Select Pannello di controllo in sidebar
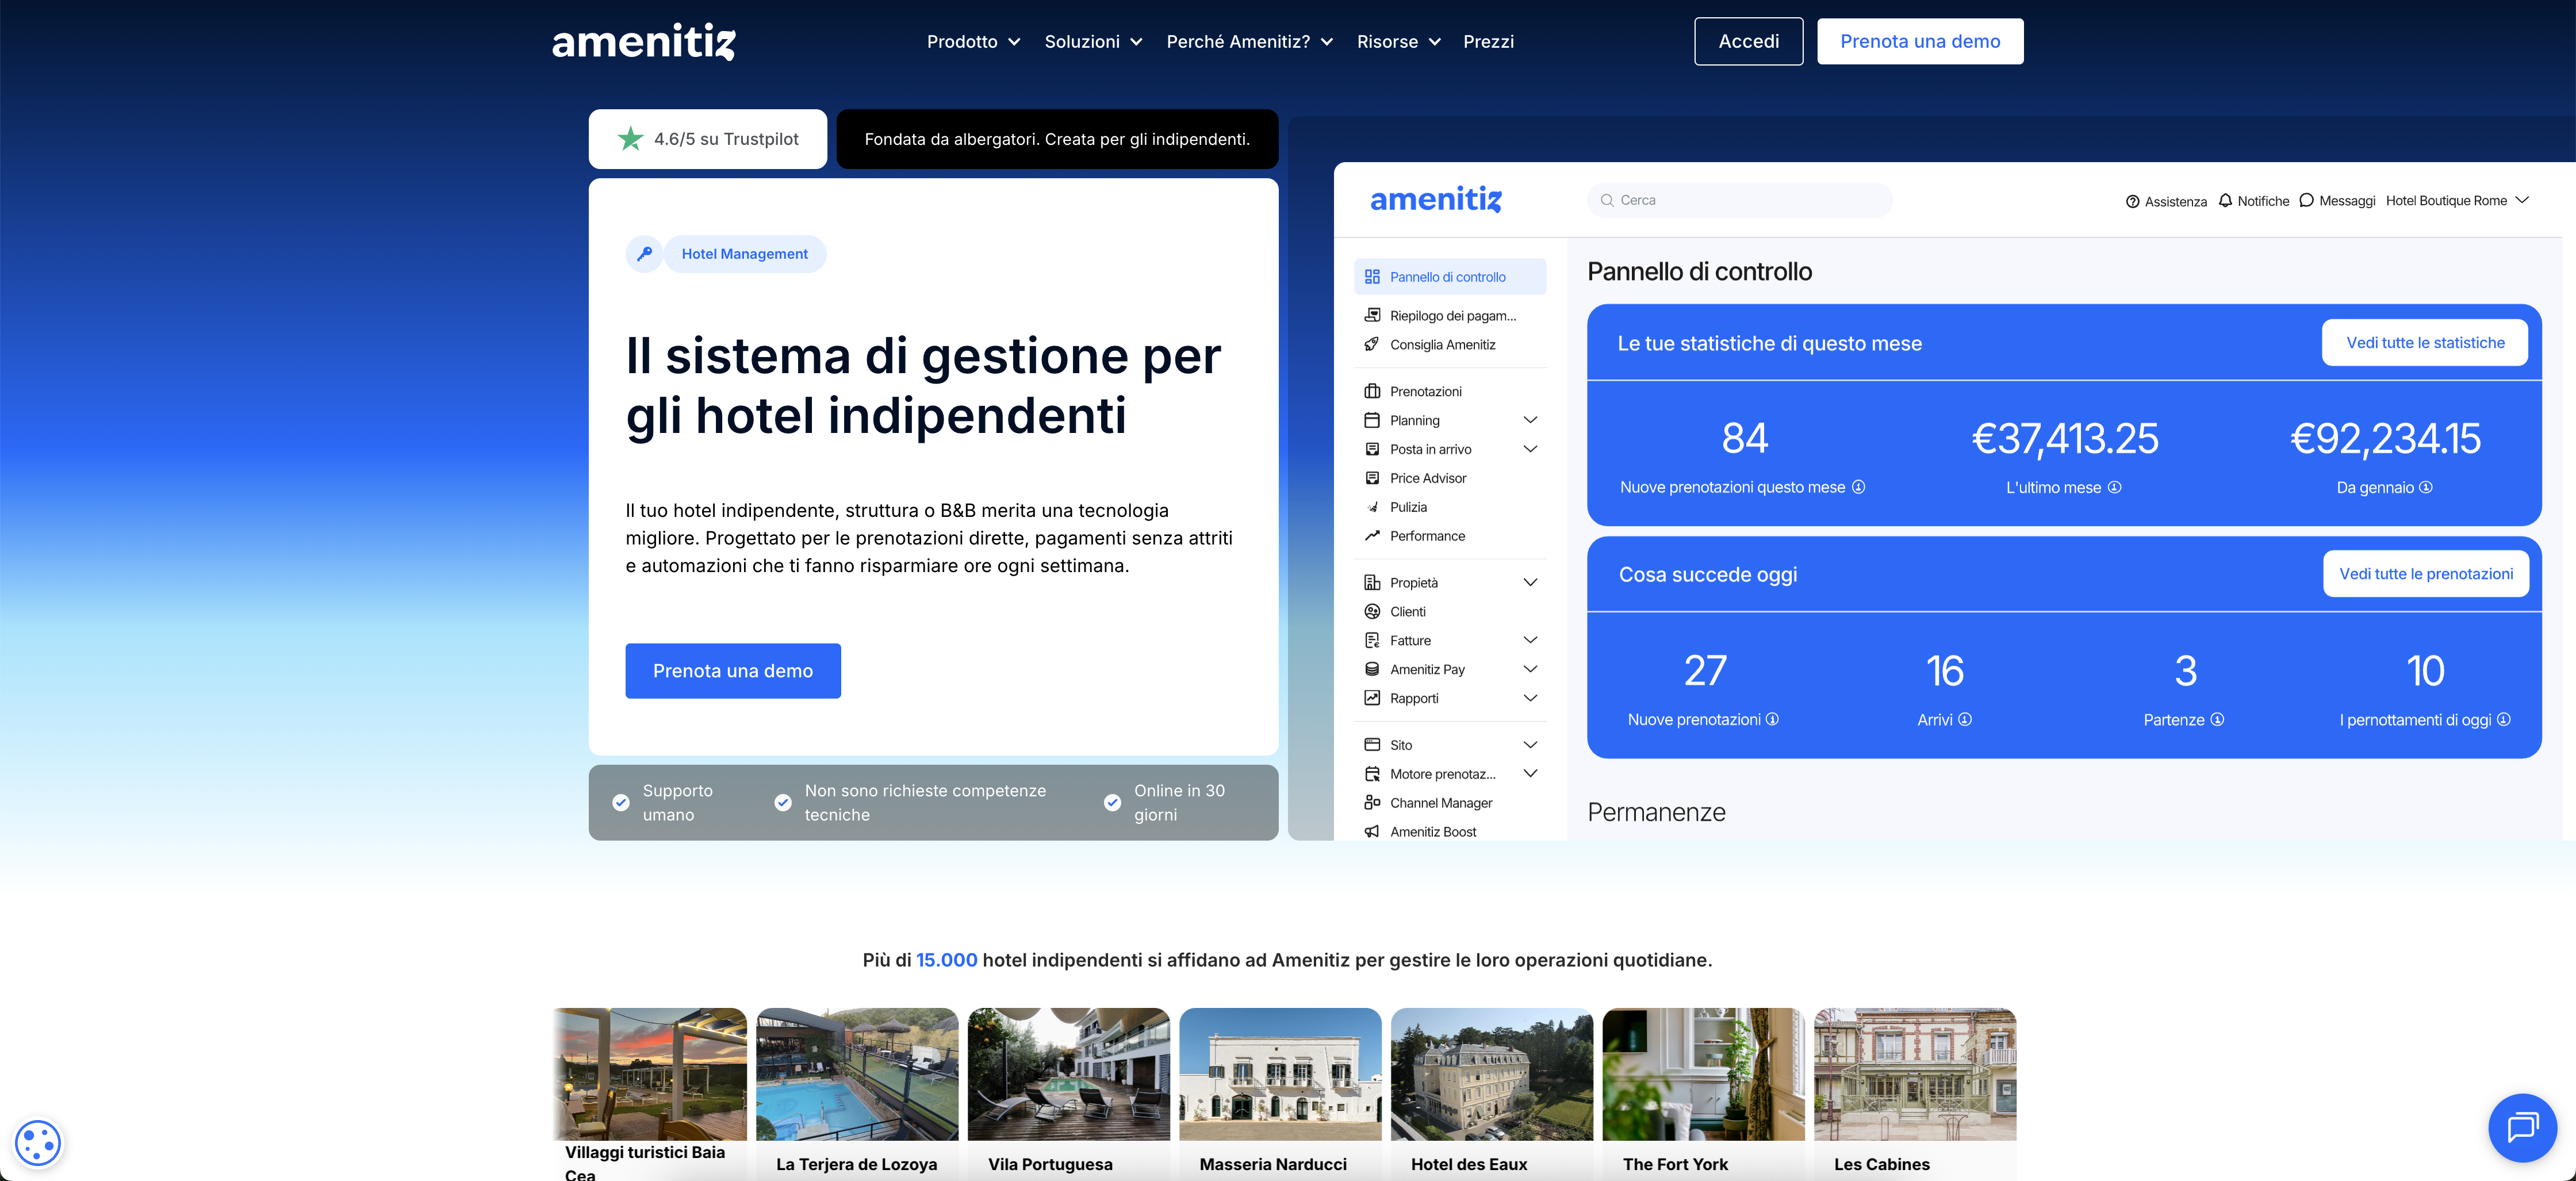 [1449, 277]
